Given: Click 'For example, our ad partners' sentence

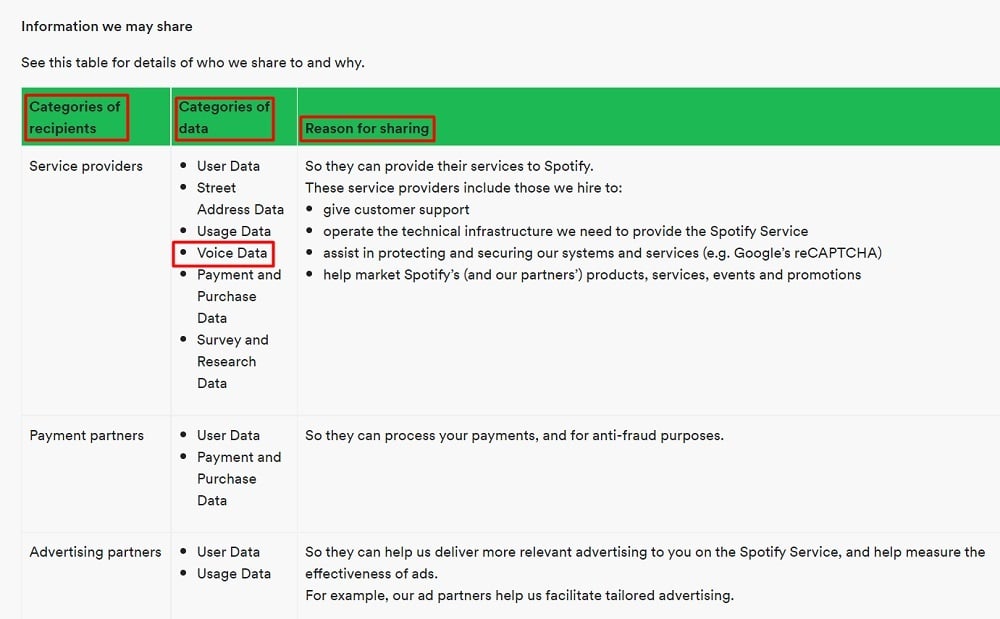Looking at the screenshot, I should click(520, 595).
